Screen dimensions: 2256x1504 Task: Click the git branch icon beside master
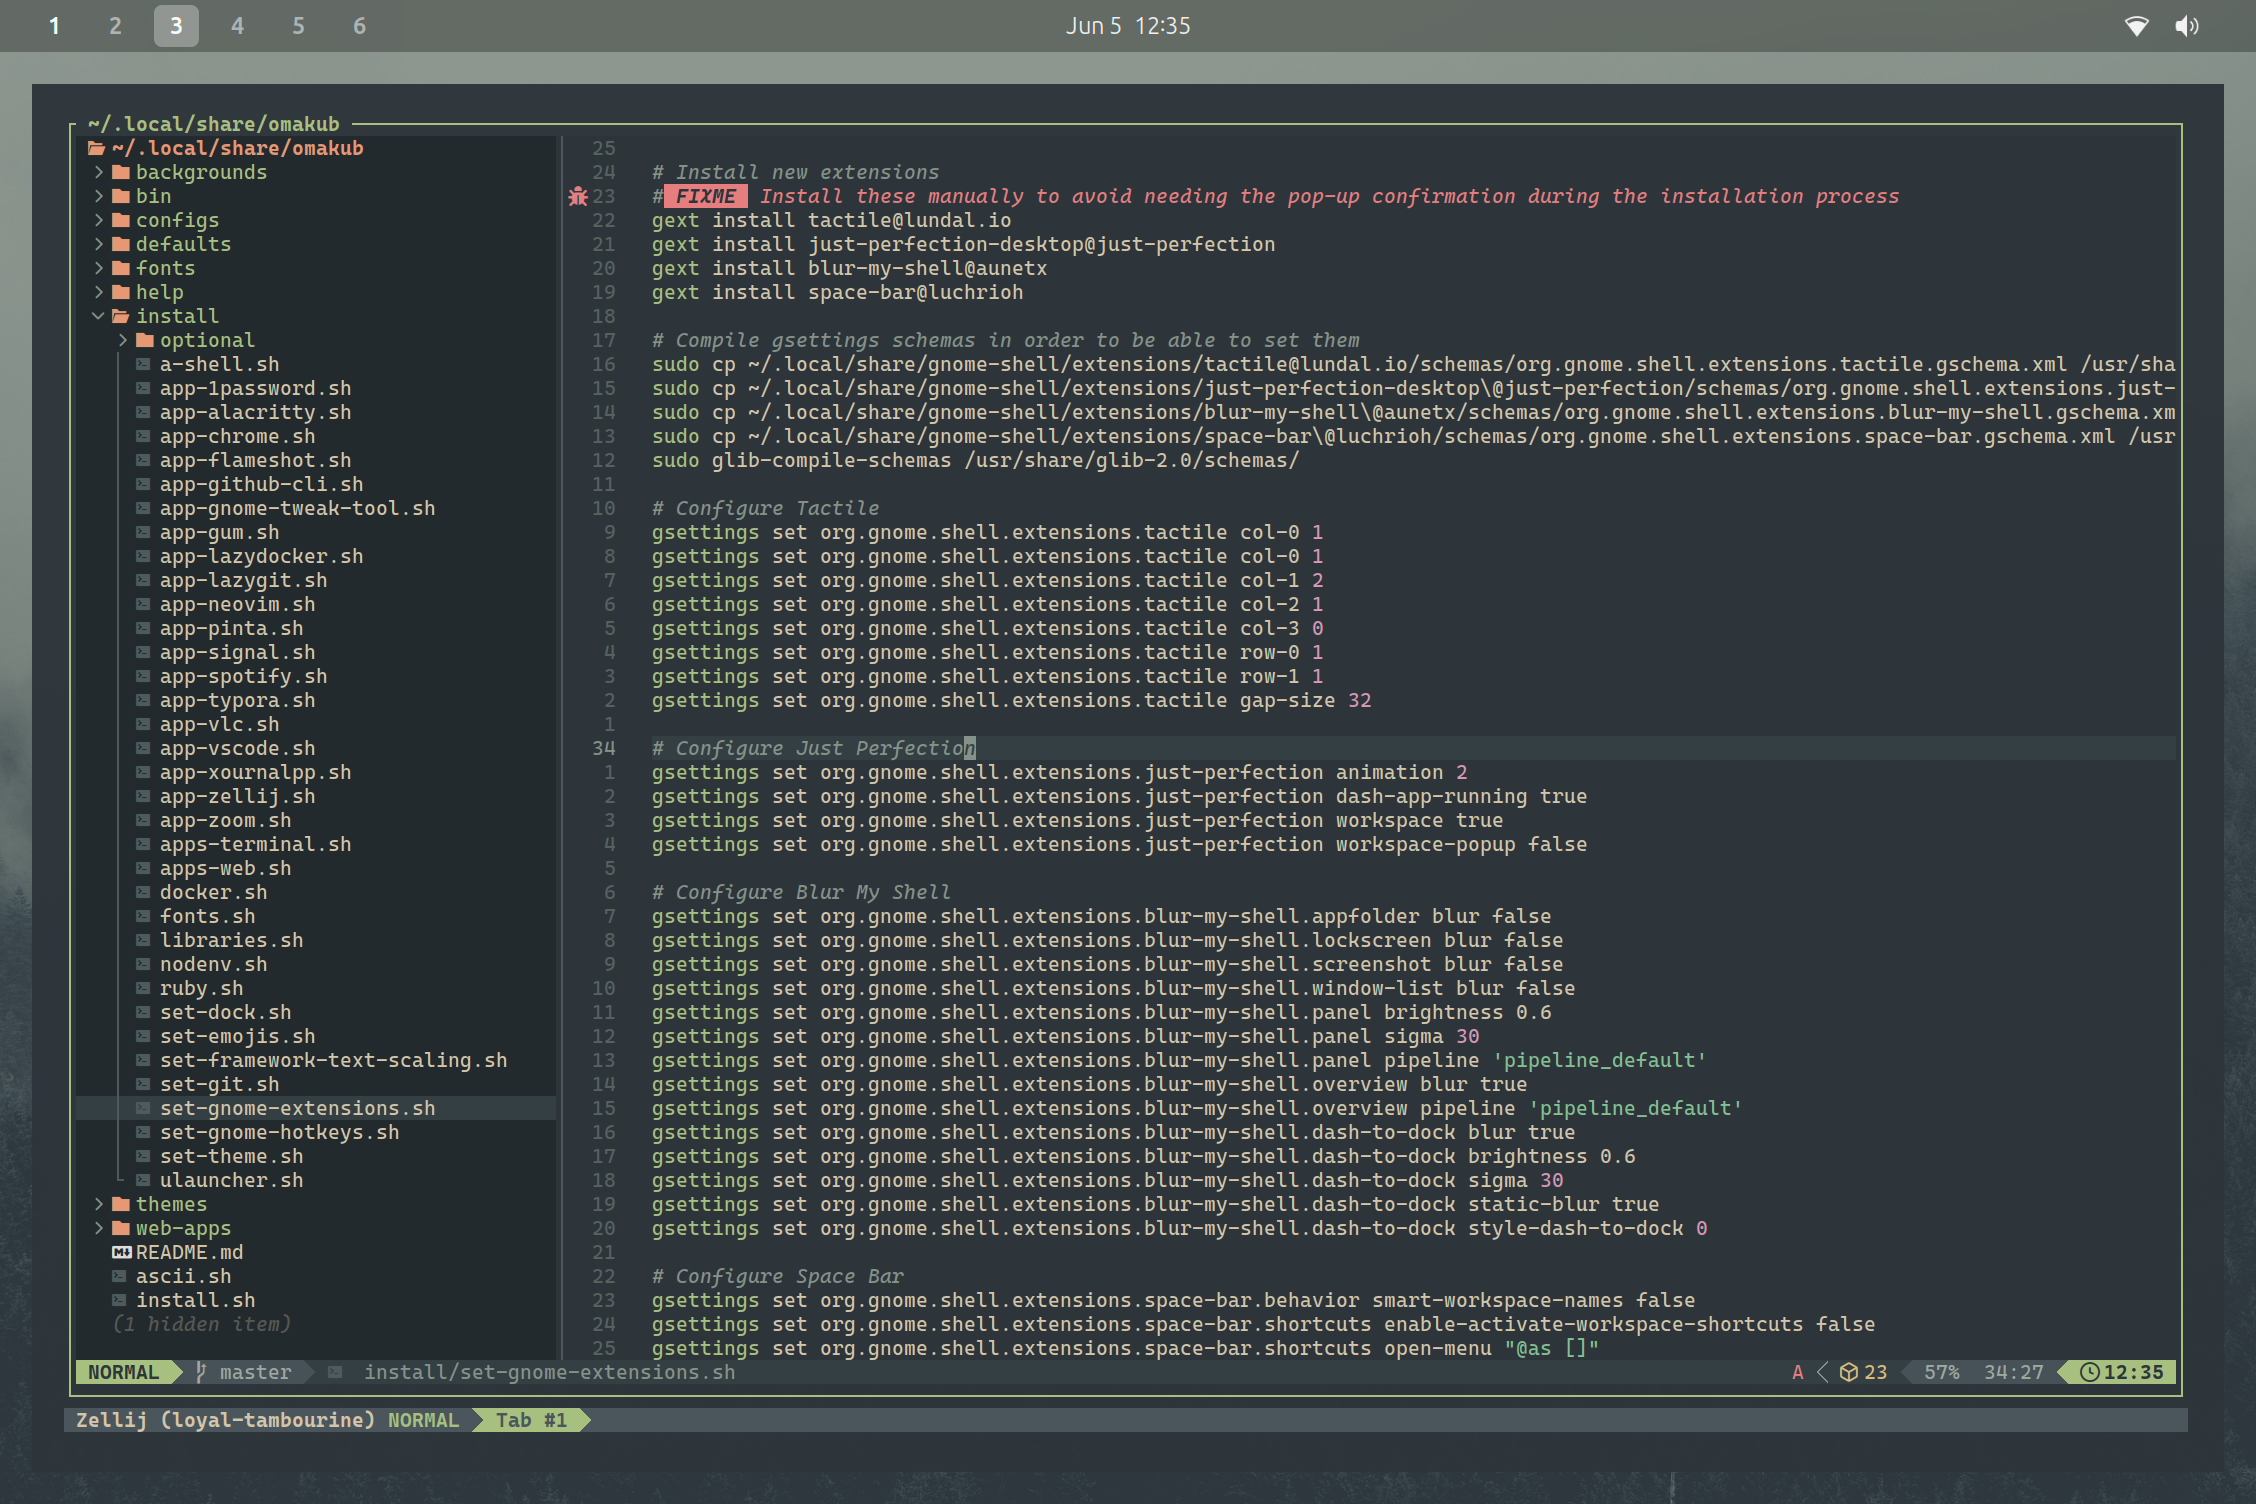point(201,1372)
